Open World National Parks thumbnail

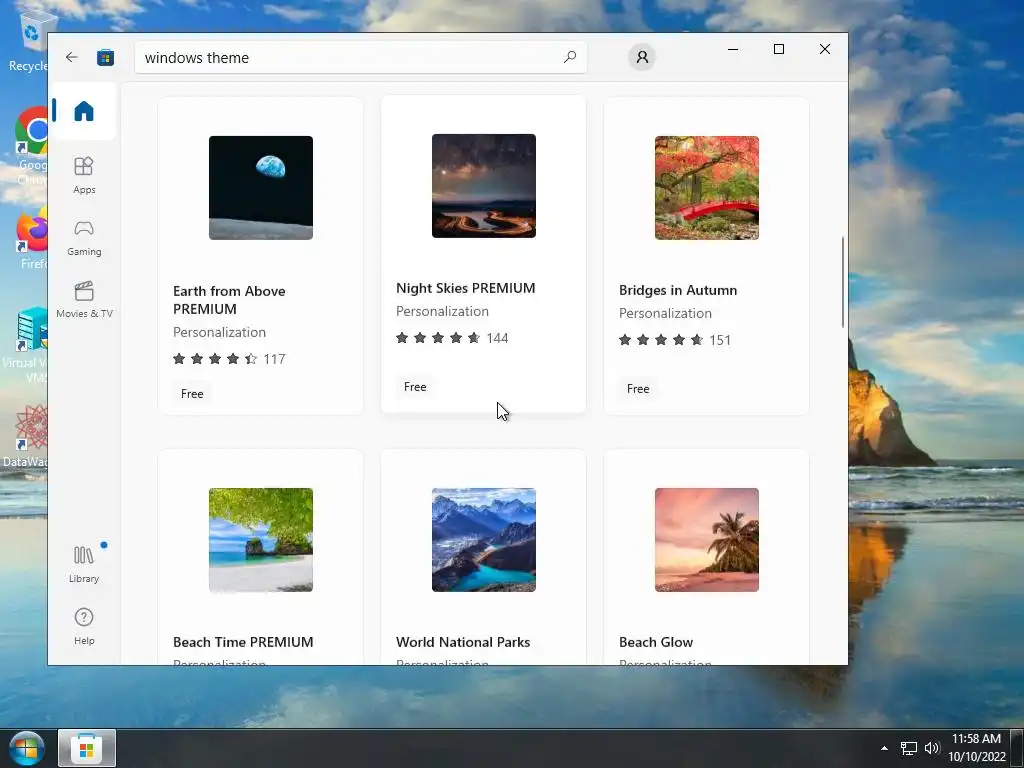coord(484,539)
